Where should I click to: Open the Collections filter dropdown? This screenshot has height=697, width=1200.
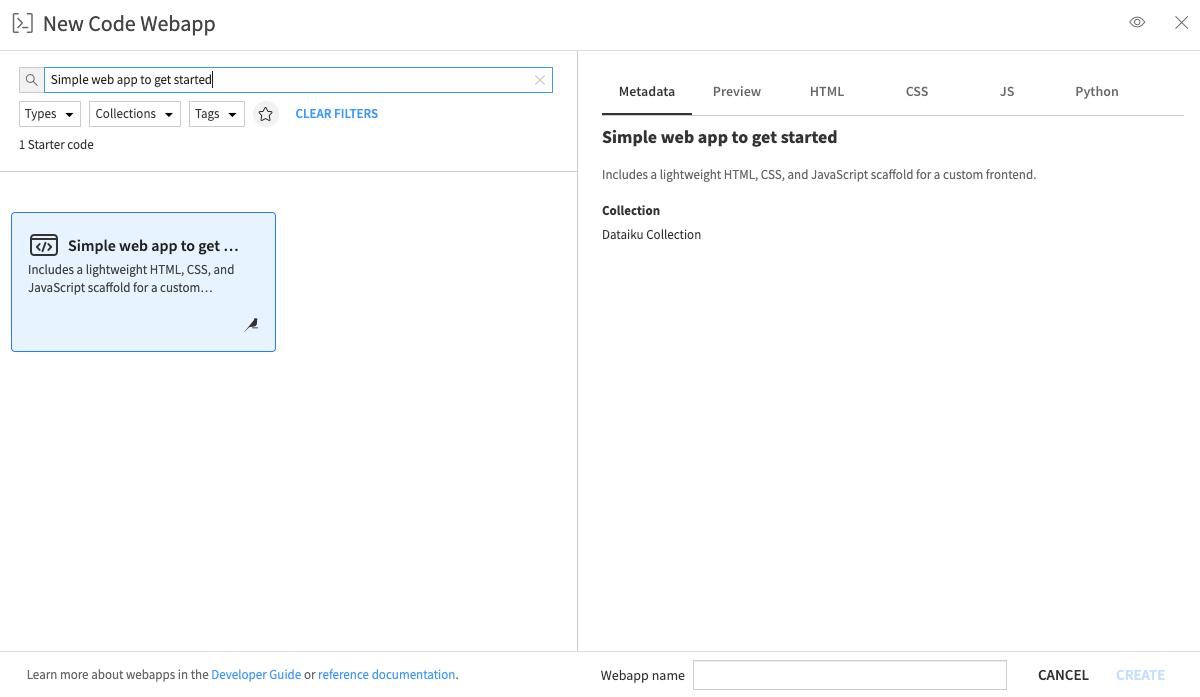135,114
